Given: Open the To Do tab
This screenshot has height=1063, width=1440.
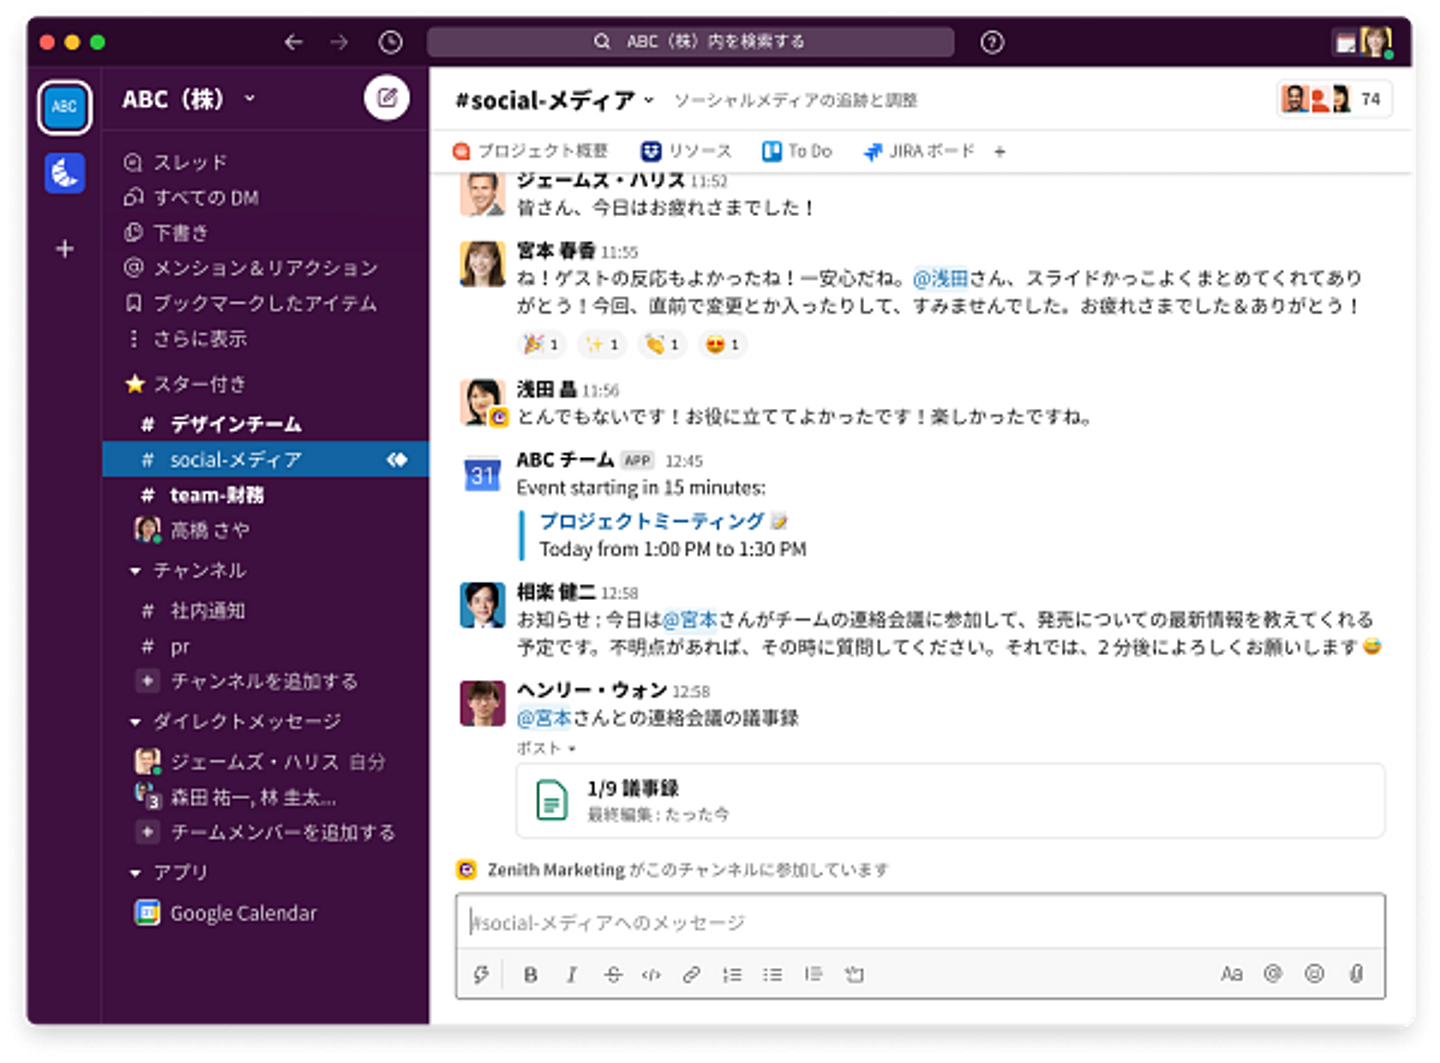Looking at the screenshot, I should 798,151.
